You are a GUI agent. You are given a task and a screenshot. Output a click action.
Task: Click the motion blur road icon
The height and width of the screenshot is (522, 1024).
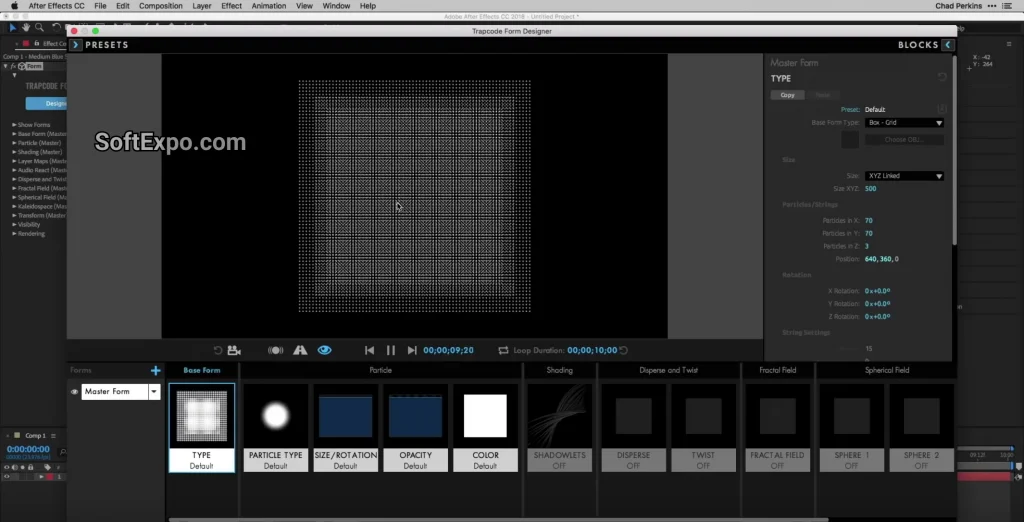(299, 350)
